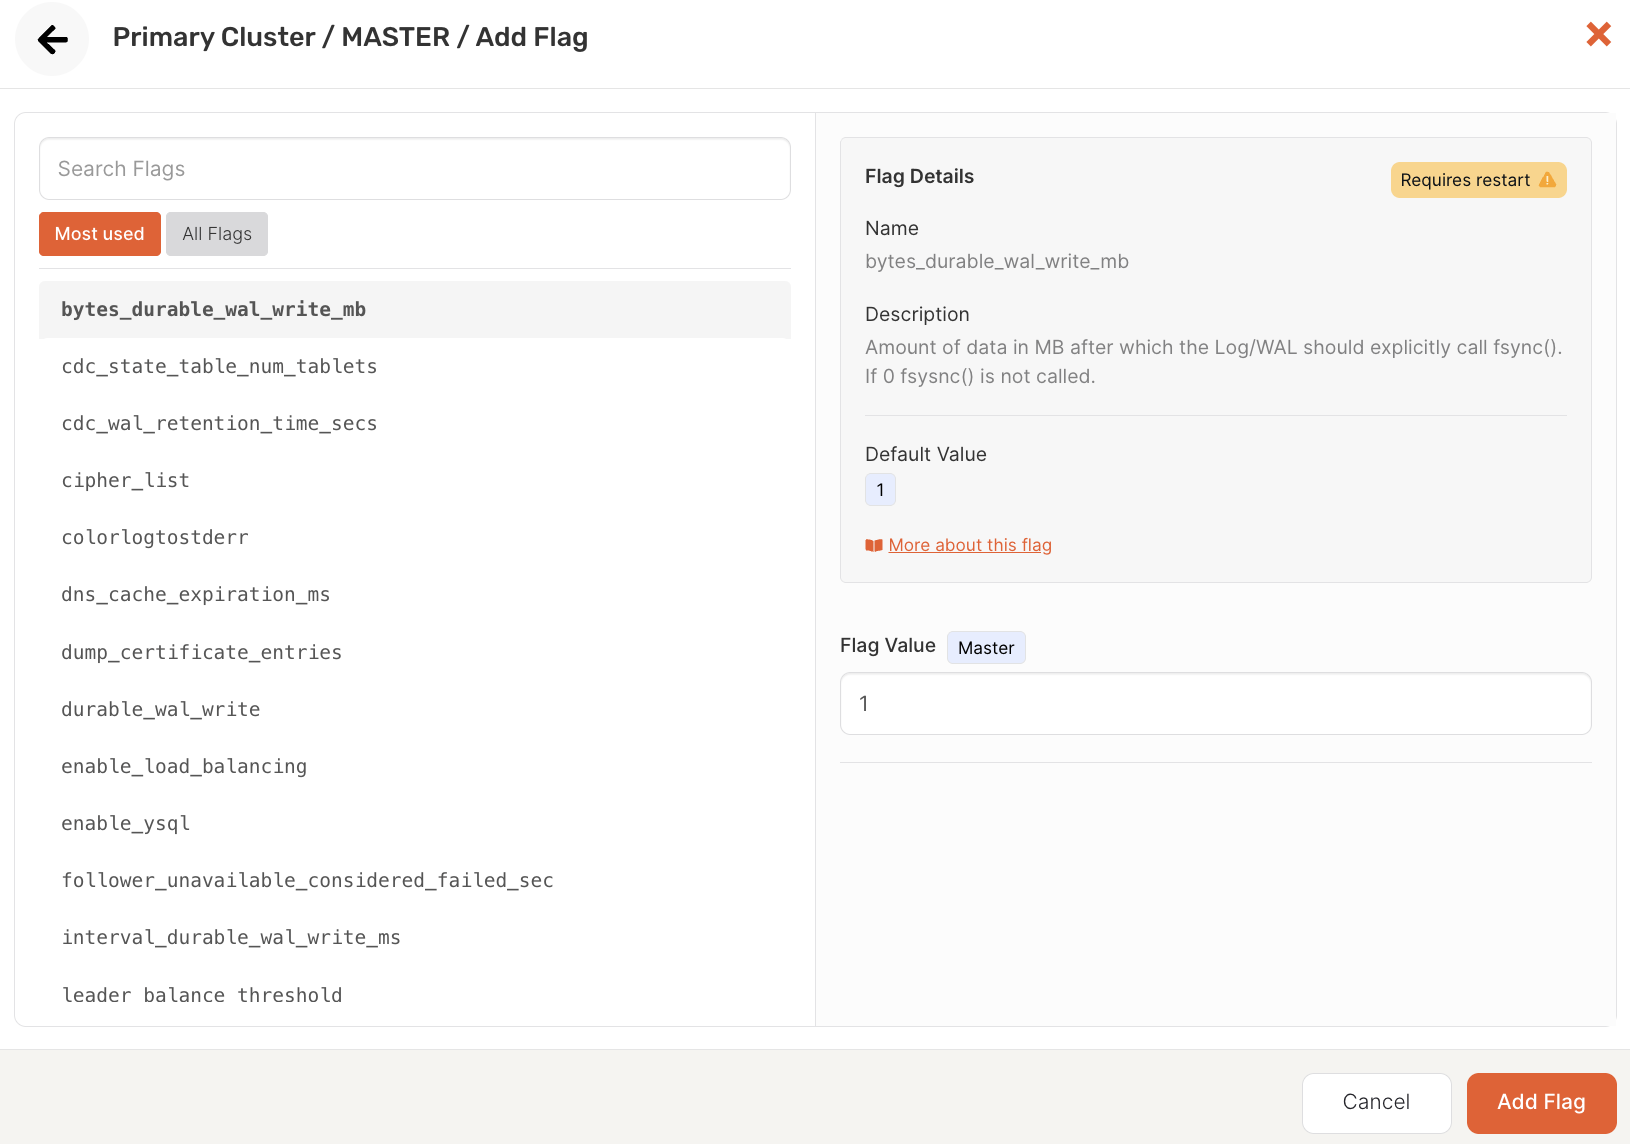This screenshot has height=1144, width=1630.
Task: Switch to the Most used tab
Action: point(100,234)
